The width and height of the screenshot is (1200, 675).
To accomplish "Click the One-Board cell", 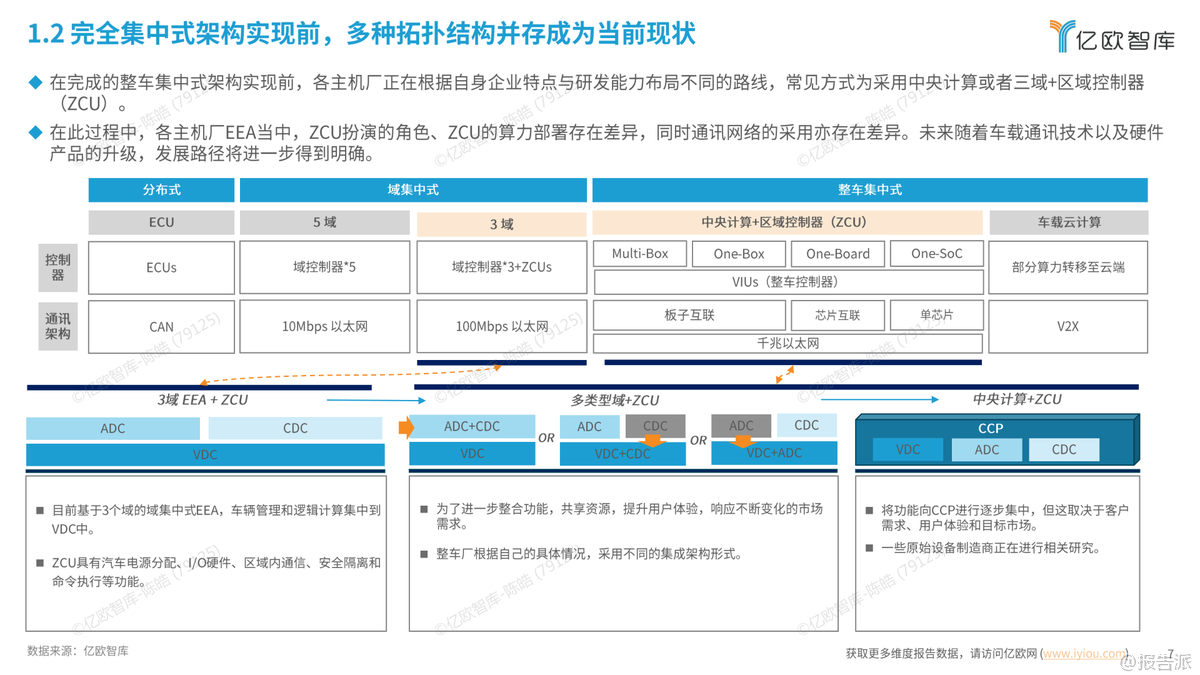I will point(837,254).
